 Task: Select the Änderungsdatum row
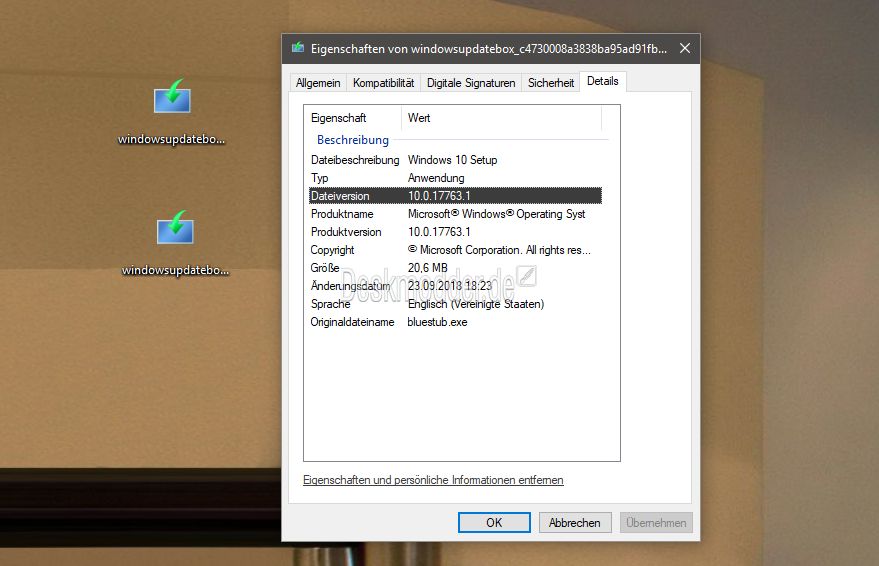point(455,285)
